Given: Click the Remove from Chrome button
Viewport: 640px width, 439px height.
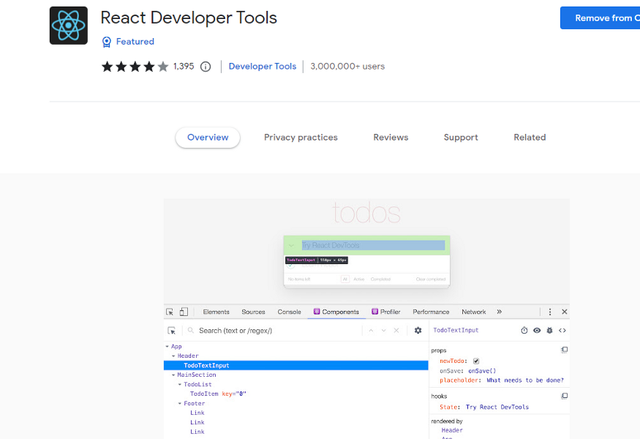Looking at the screenshot, I should click(600, 18).
